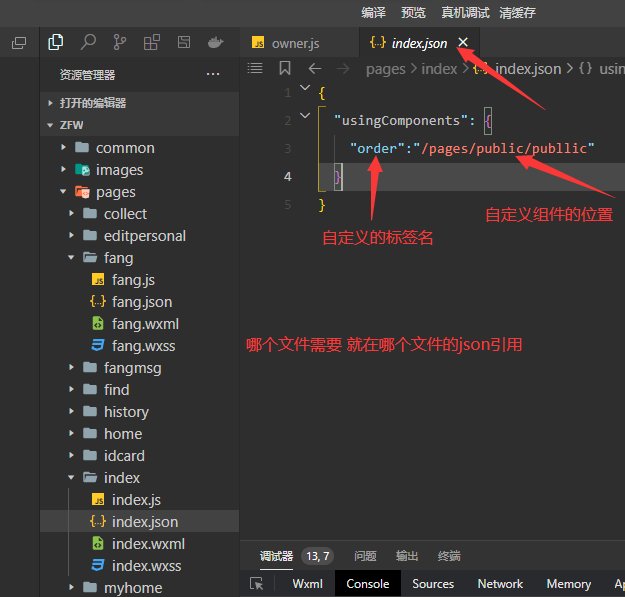The height and width of the screenshot is (597, 625).
Task: Click the 真机调试 button
Action: [x=465, y=12]
